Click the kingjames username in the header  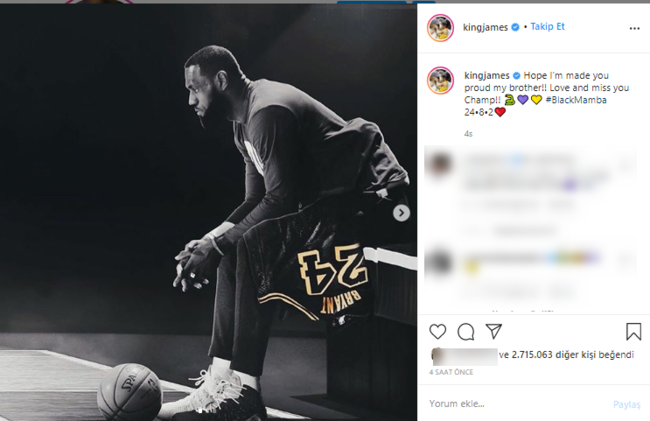tap(486, 27)
